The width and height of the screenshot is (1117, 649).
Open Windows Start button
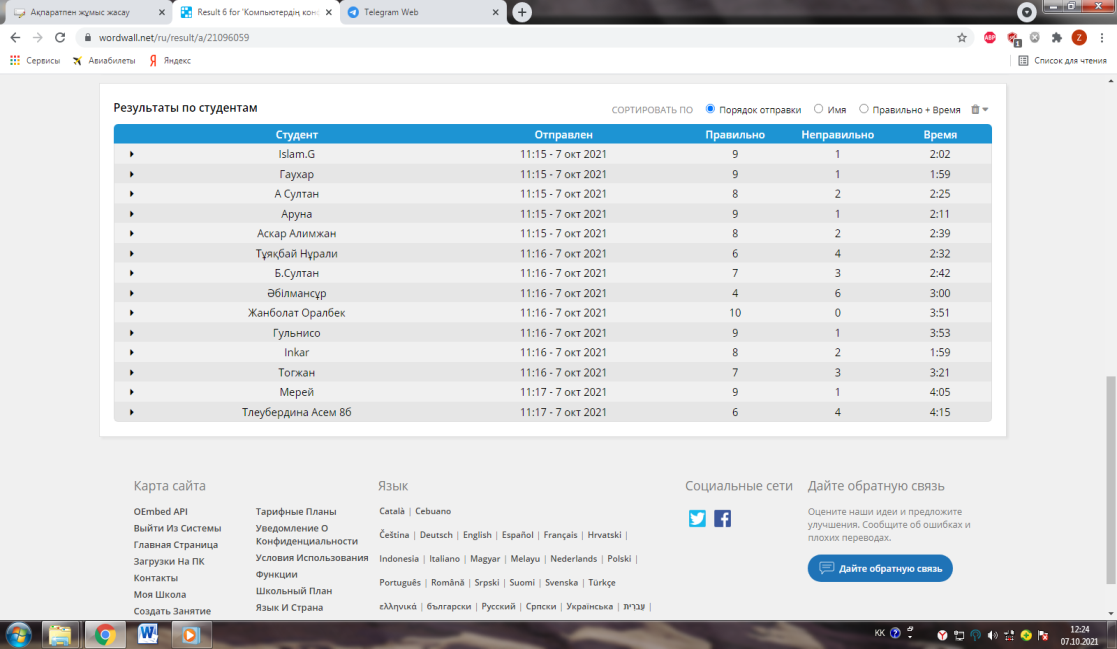click(19, 635)
